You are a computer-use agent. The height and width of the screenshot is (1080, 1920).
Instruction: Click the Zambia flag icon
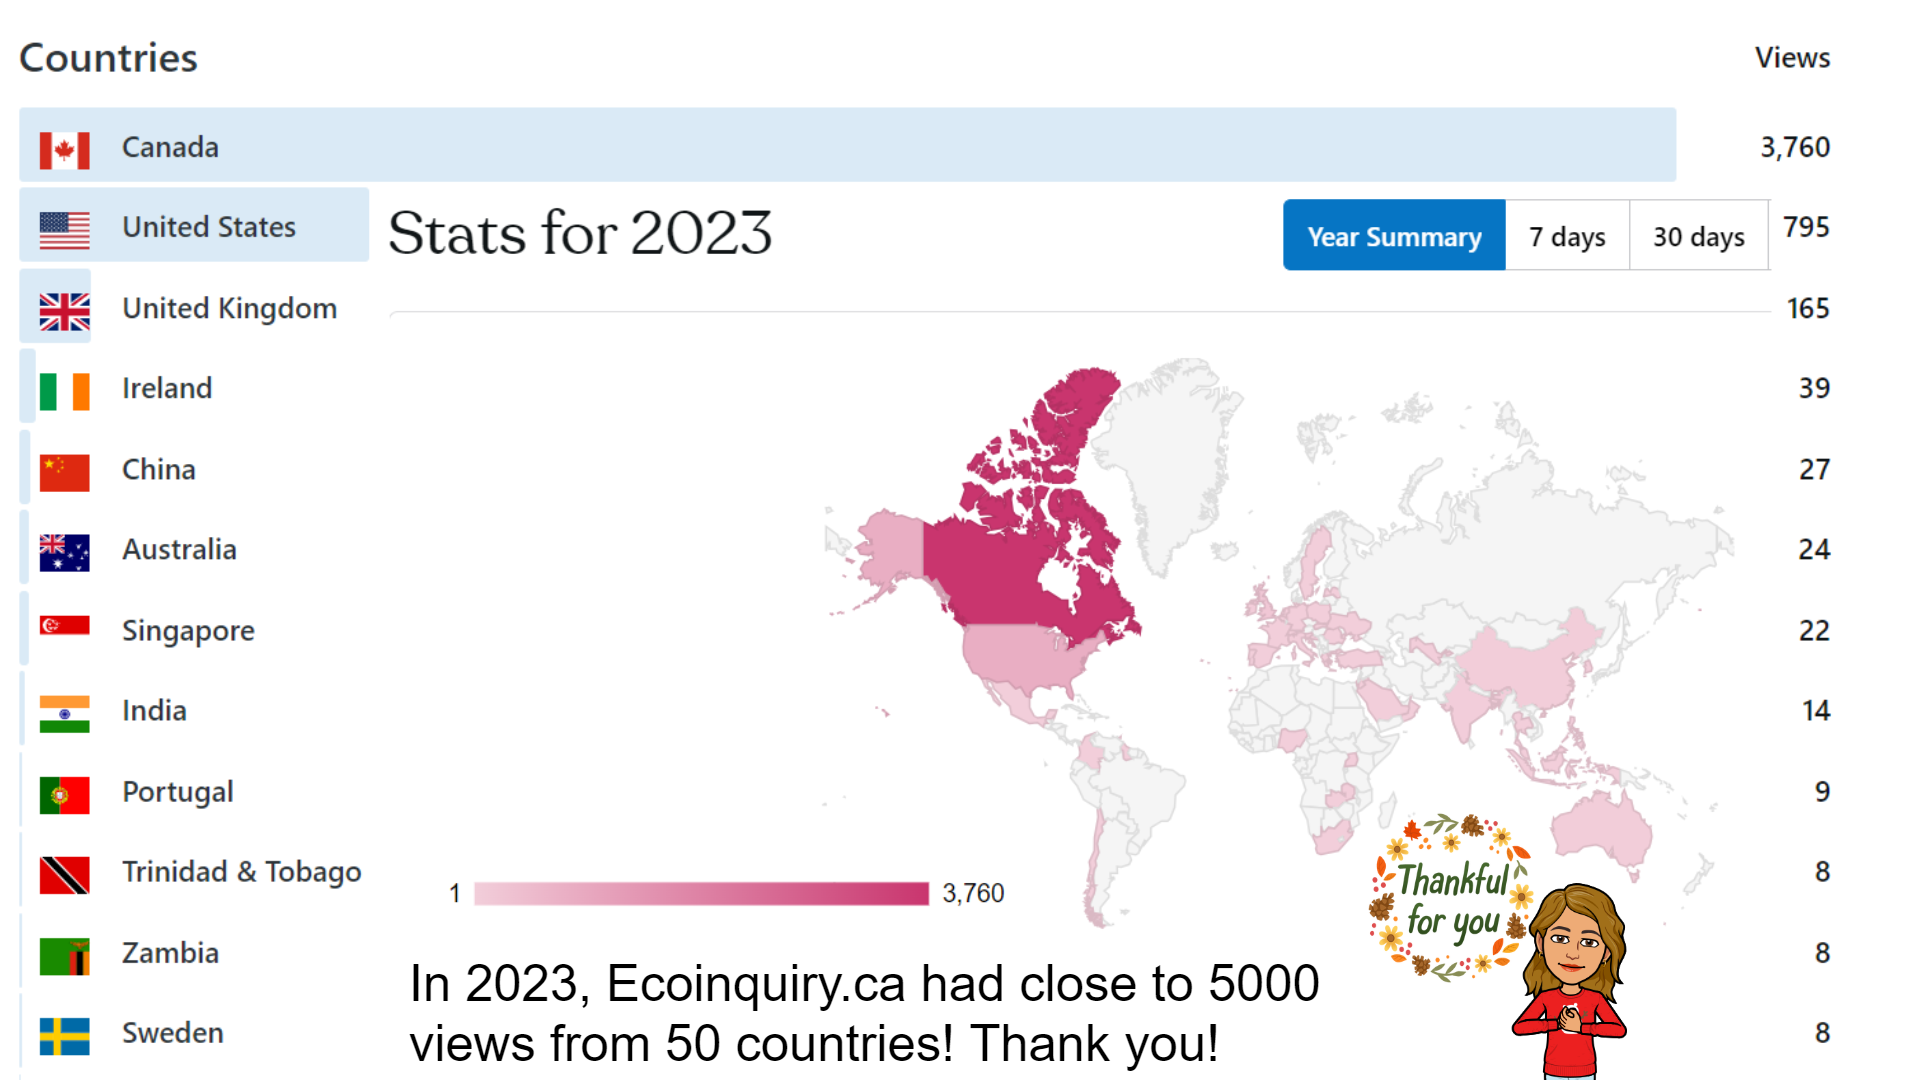(64, 956)
